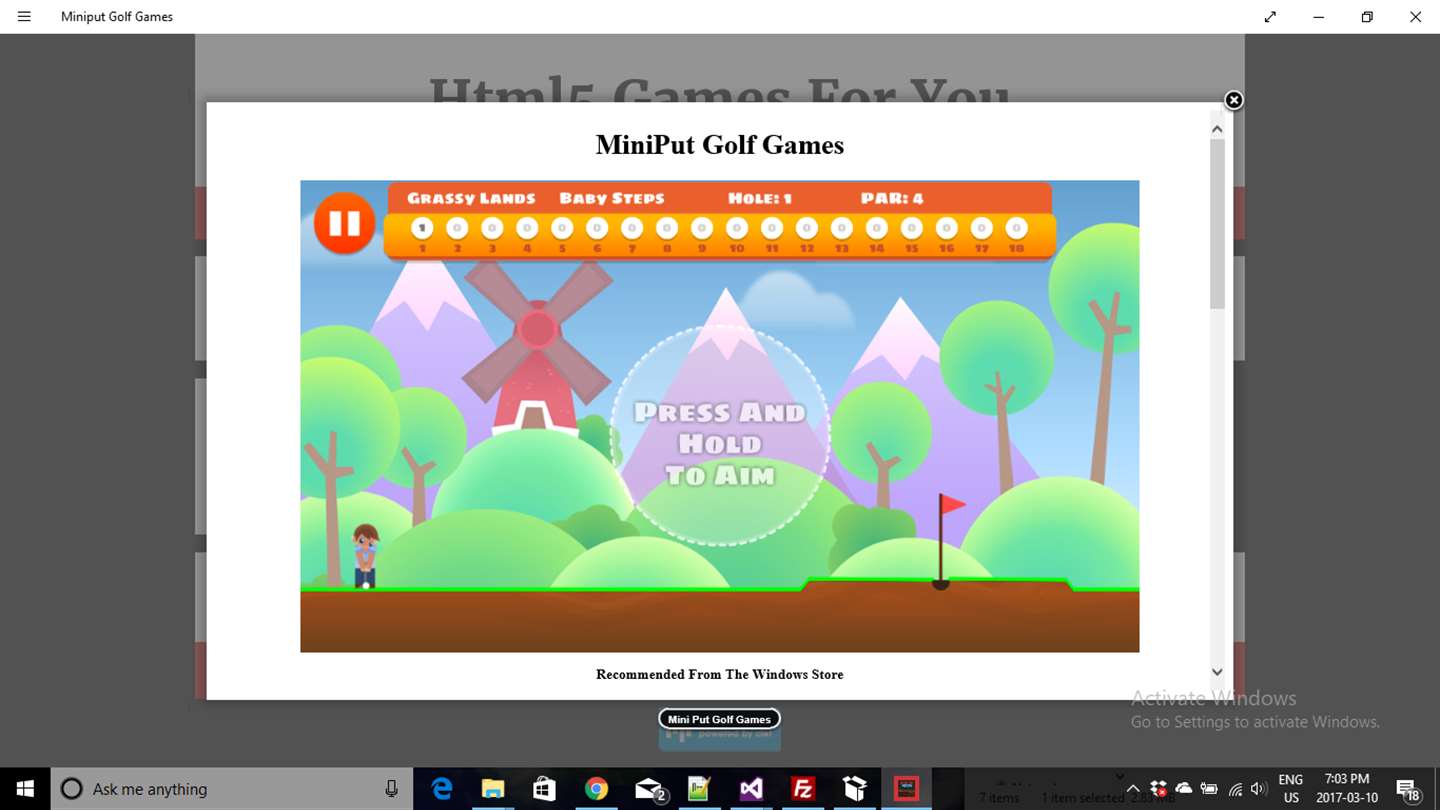The image size is (1440, 810).
Task: Click the Cortana microphone icon
Action: [x=391, y=789]
